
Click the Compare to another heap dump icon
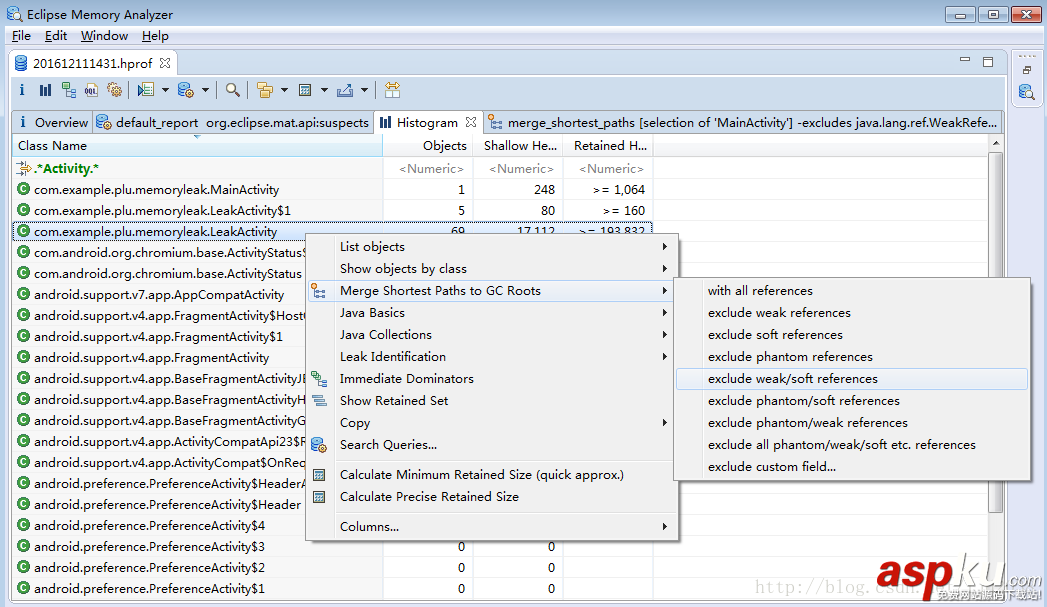point(392,90)
